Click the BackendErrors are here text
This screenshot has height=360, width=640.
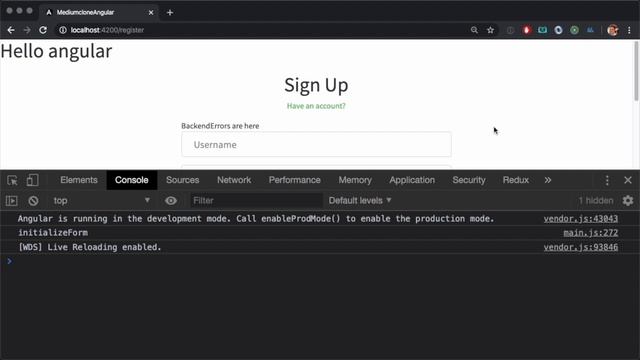click(x=220, y=126)
